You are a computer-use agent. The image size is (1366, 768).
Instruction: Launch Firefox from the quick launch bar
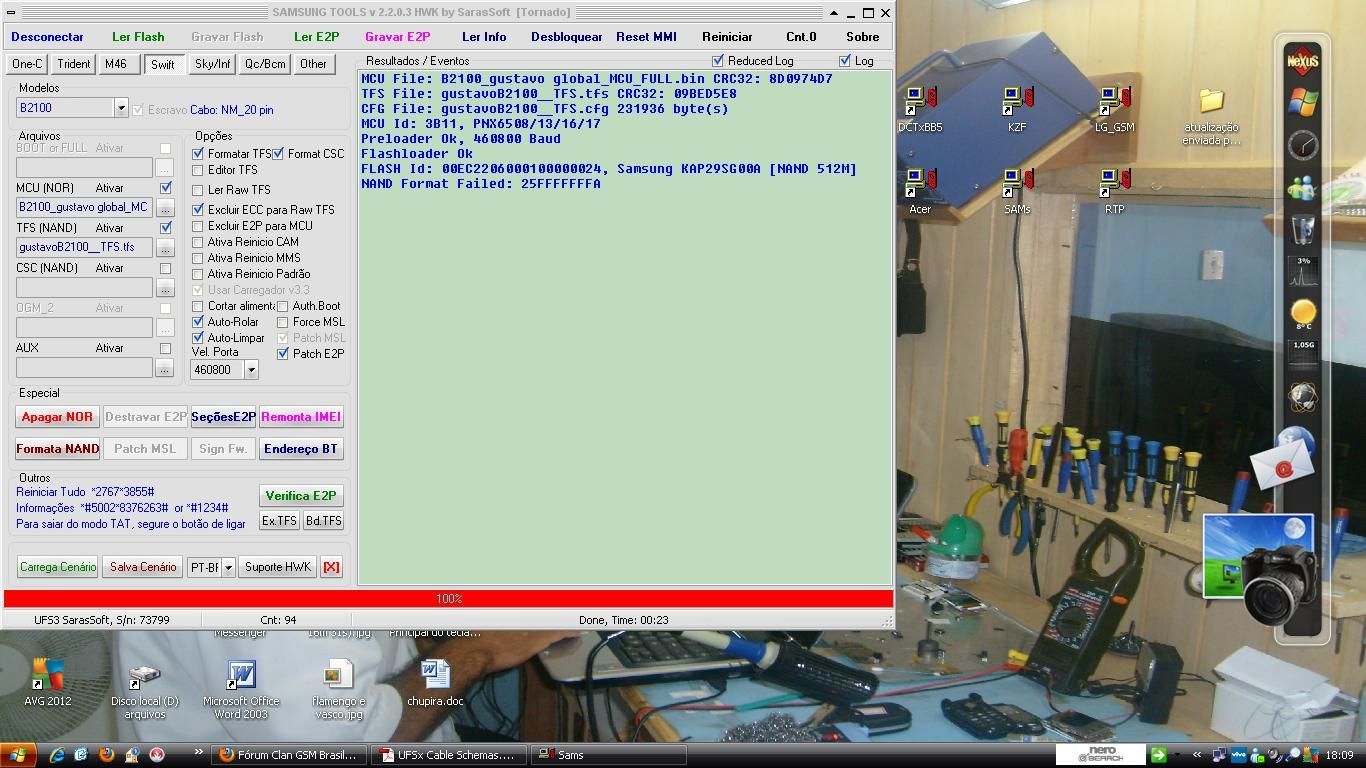[106, 755]
